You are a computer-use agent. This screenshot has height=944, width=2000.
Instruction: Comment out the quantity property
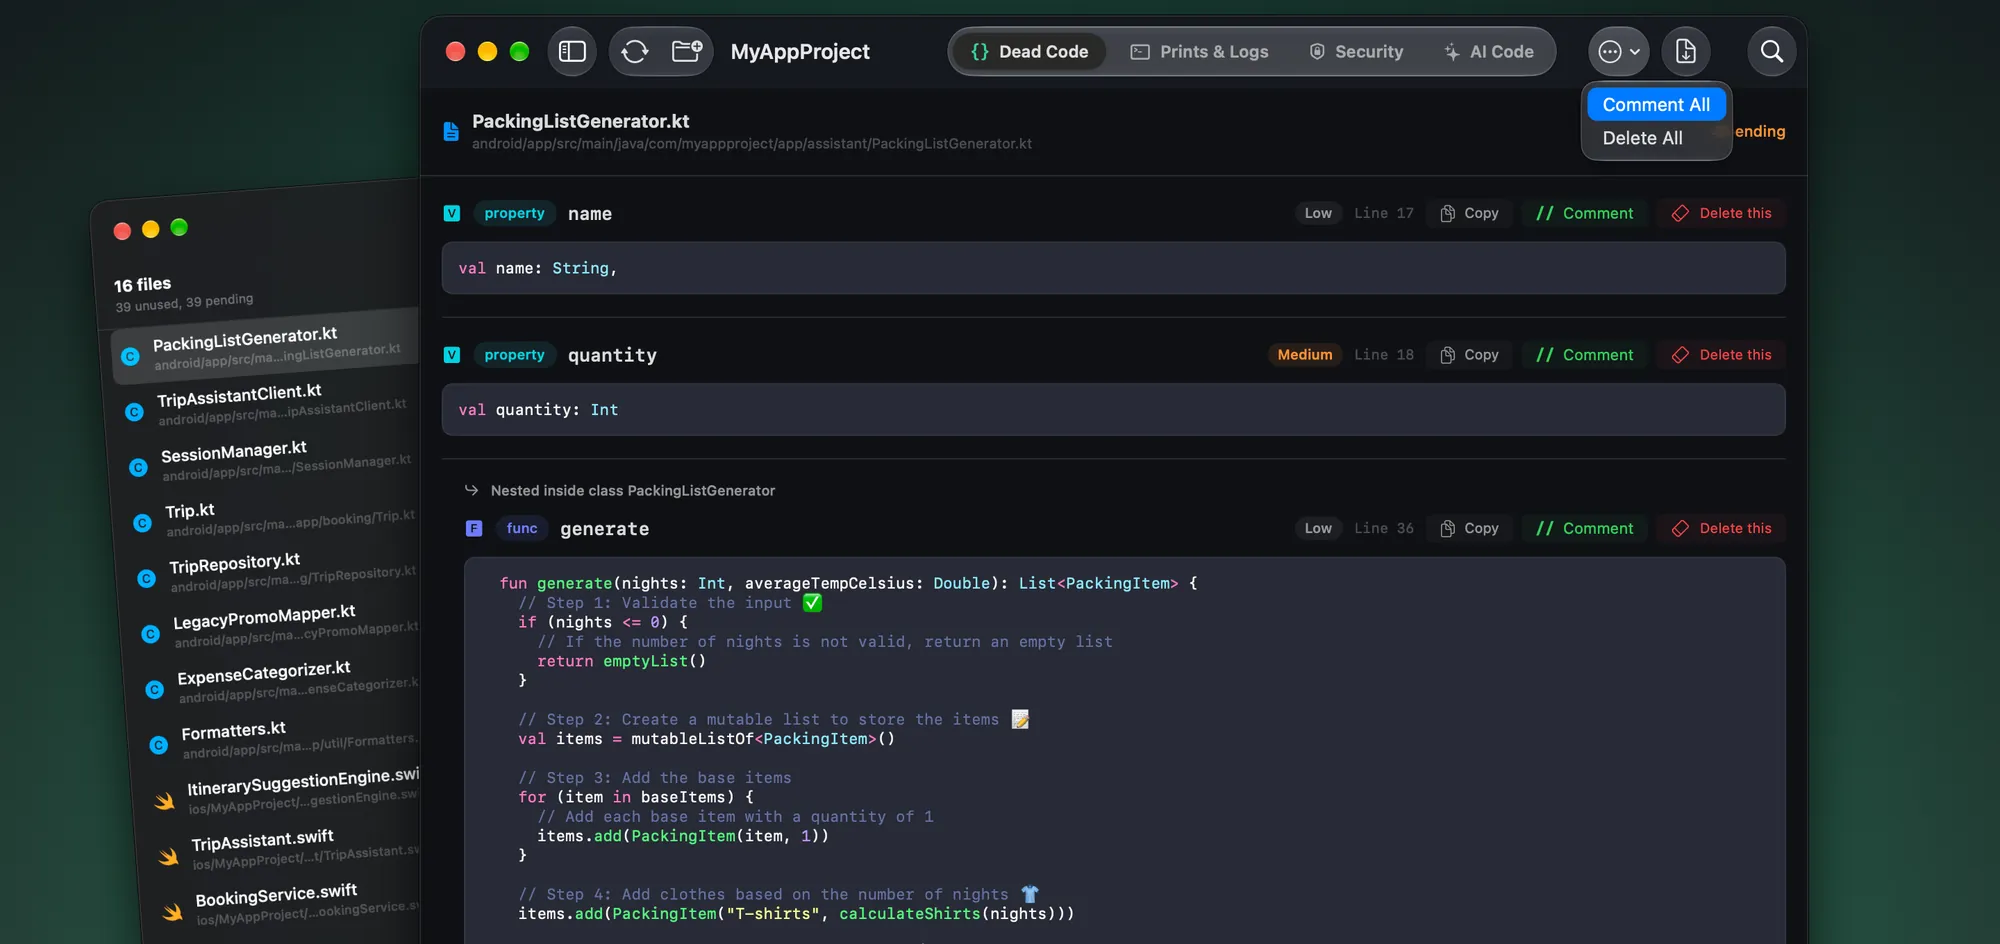(1584, 355)
